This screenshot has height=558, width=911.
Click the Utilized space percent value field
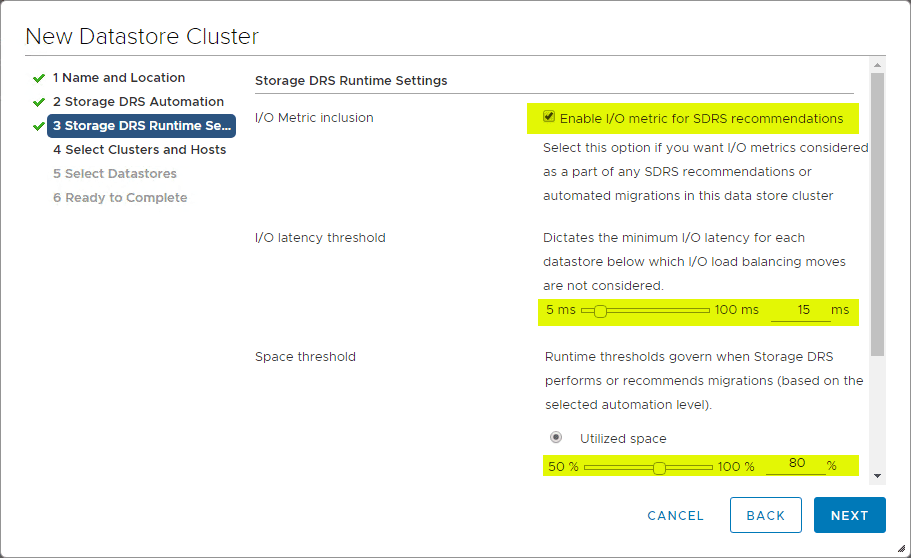[x=796, y=464]
